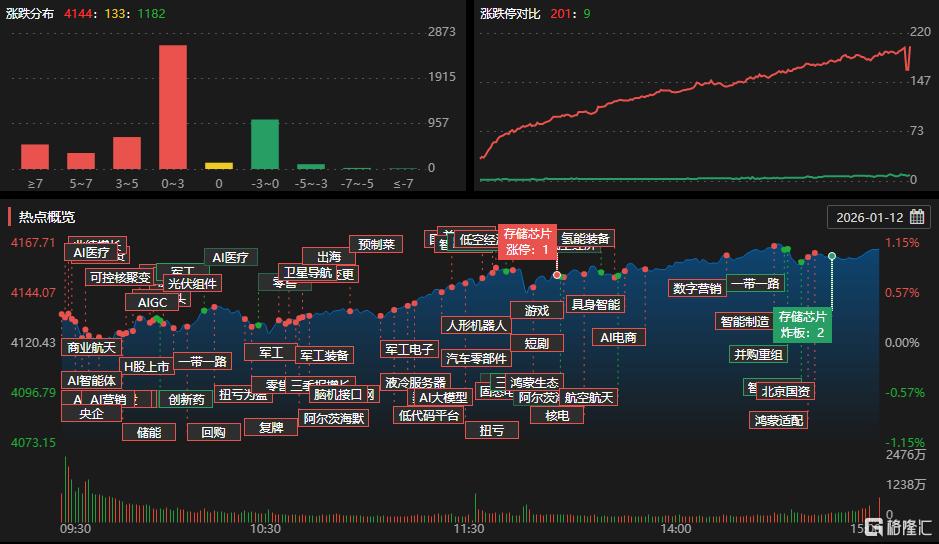This screenshot has width=939, height=544.
Task: Select the 央企 tag
Action: tap(92, 413)
